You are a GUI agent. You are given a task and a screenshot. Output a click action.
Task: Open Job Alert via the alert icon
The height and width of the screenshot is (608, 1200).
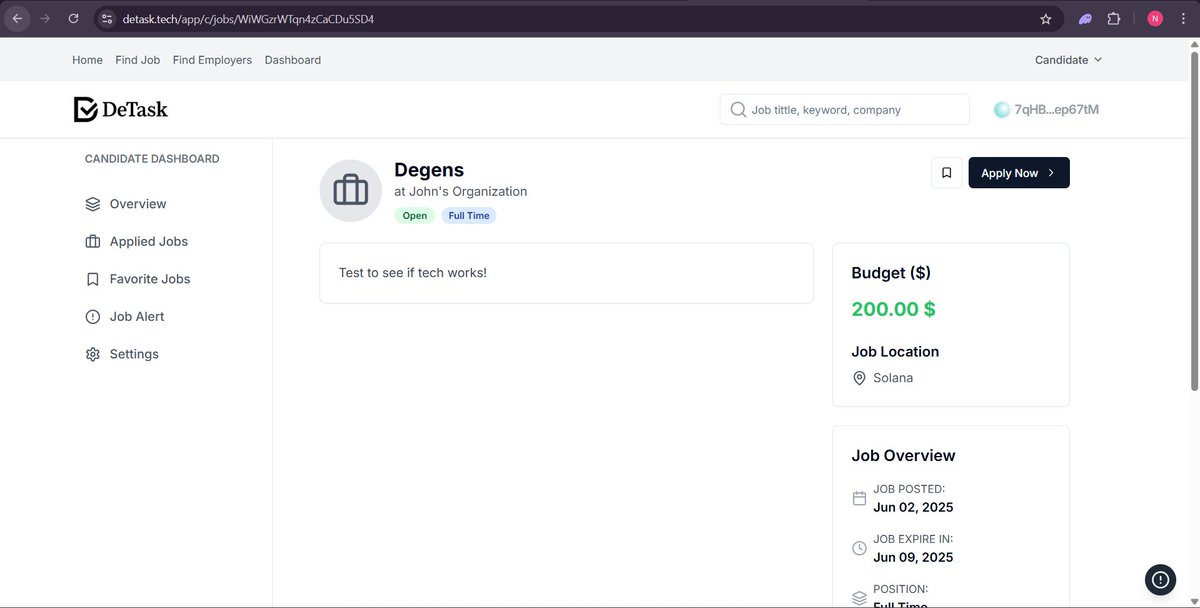point(91,316)
